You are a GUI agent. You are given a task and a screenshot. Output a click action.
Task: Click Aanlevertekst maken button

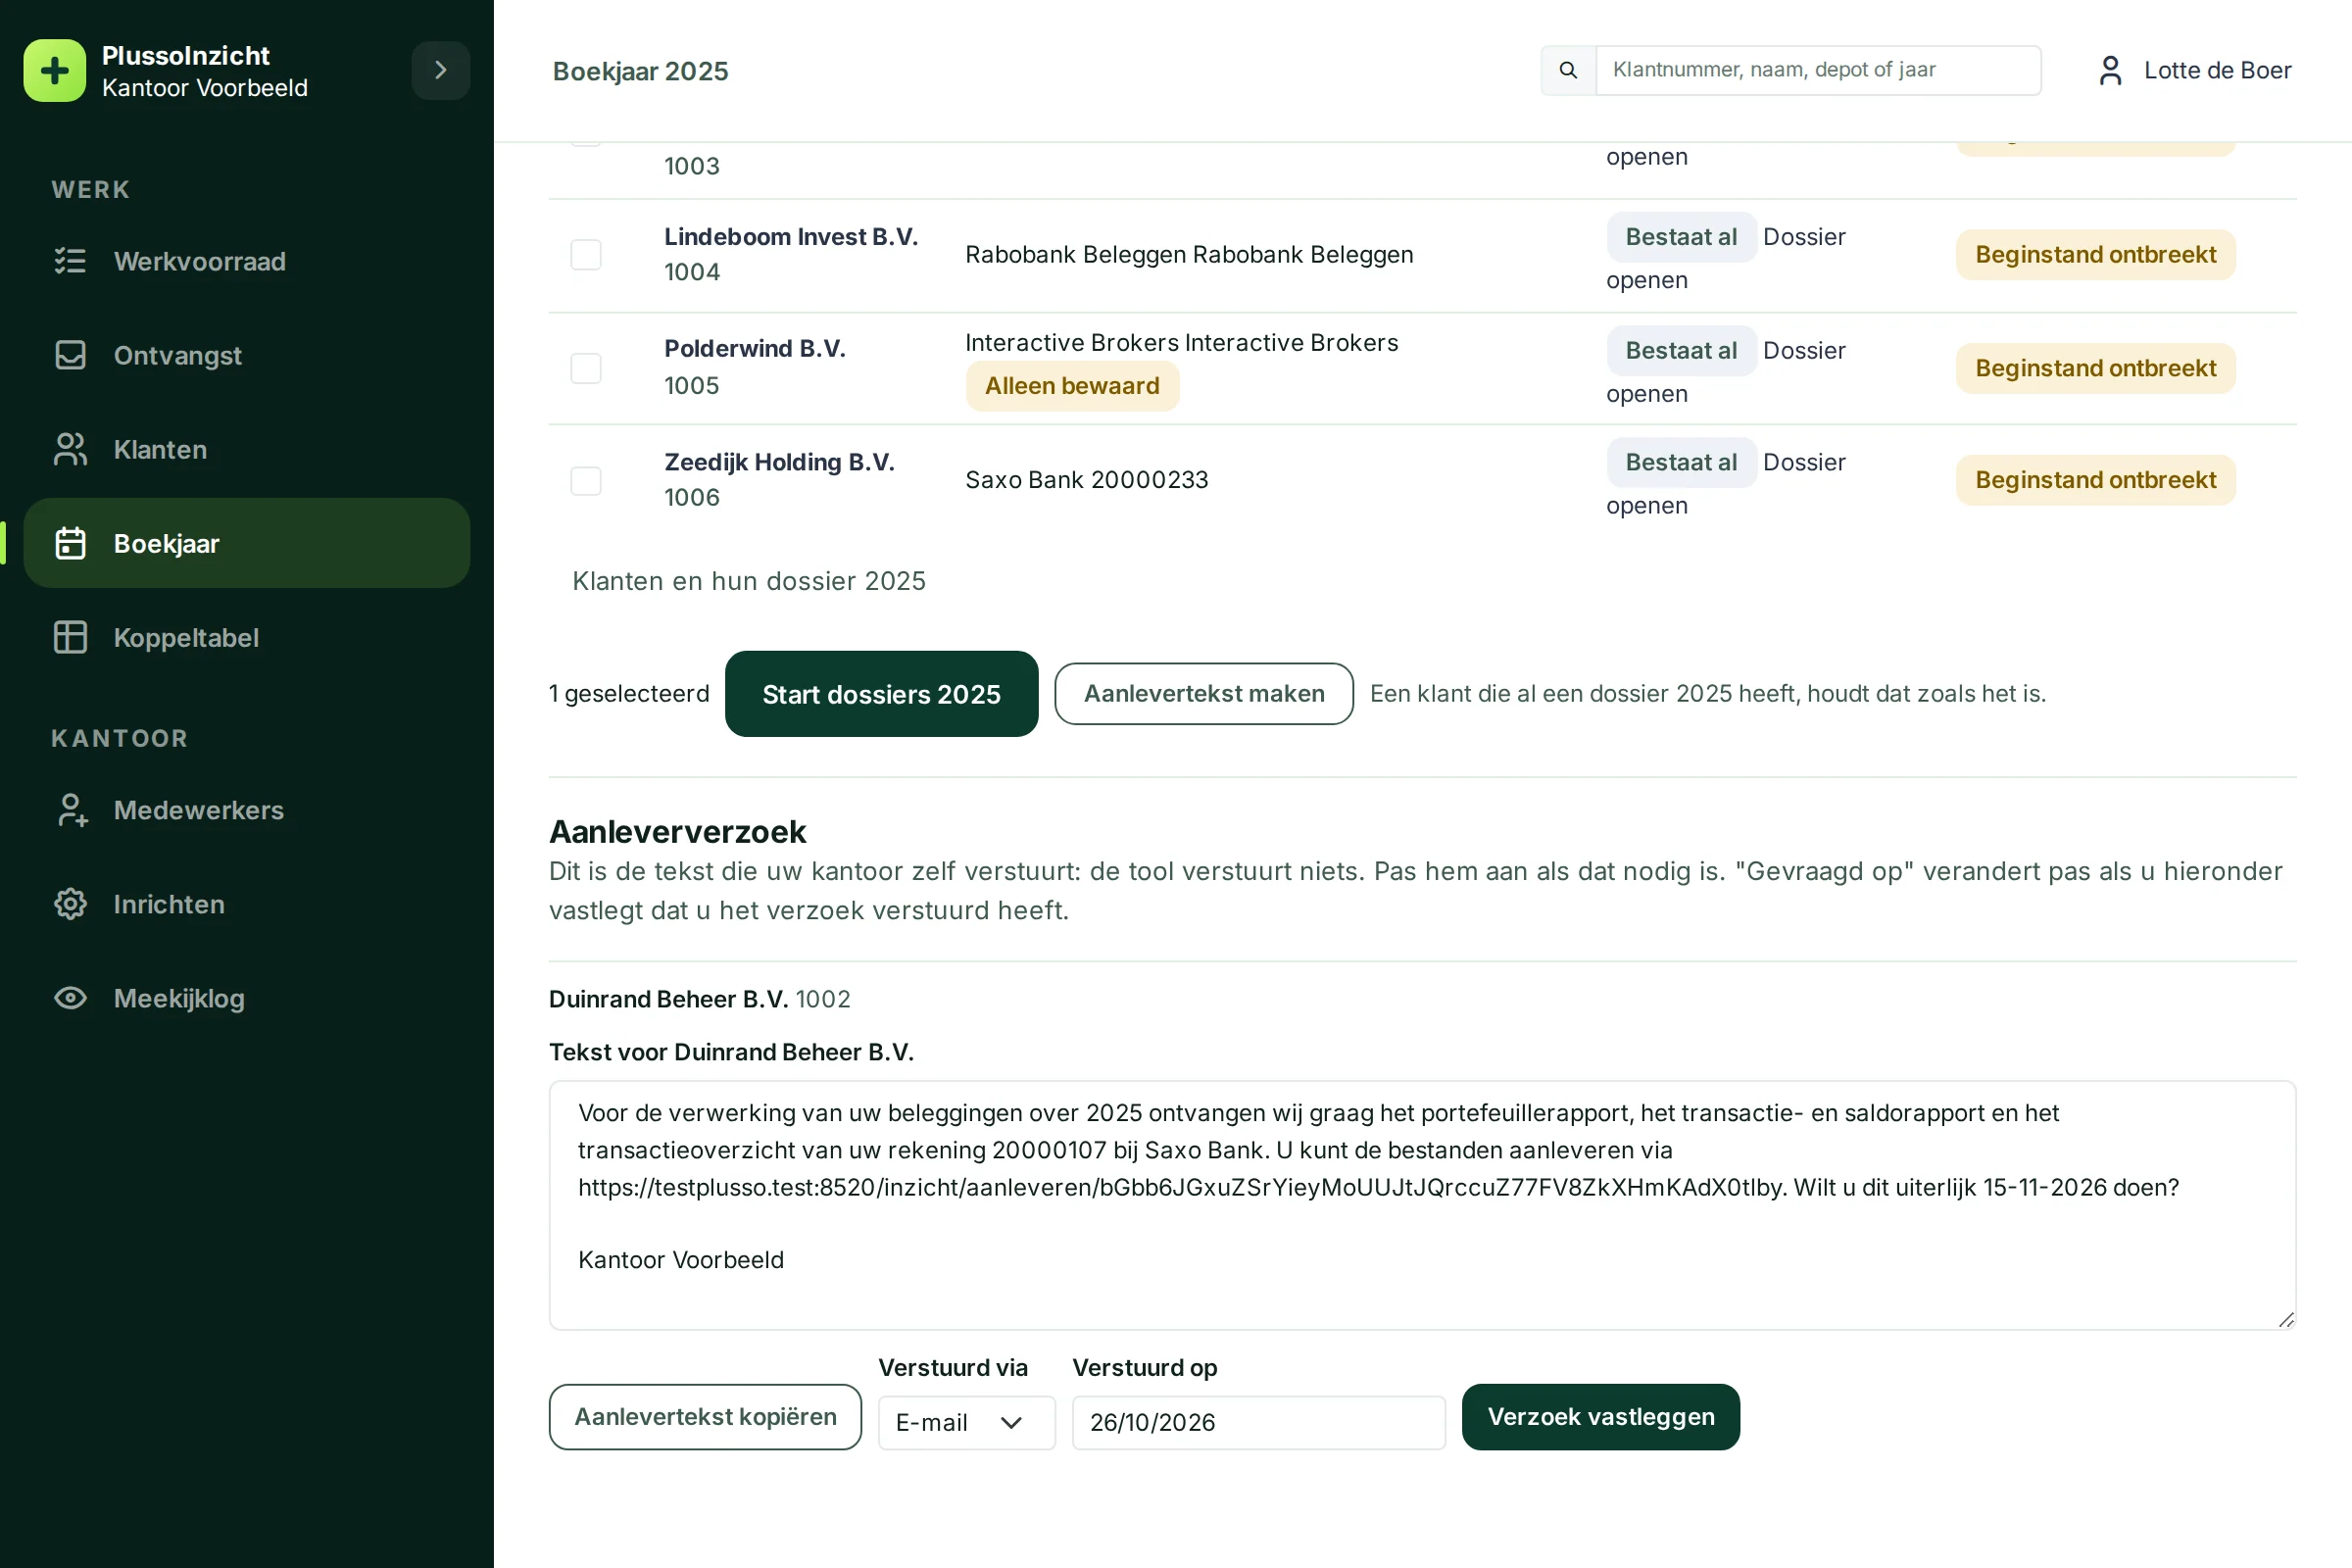[x=1203, y=694]
